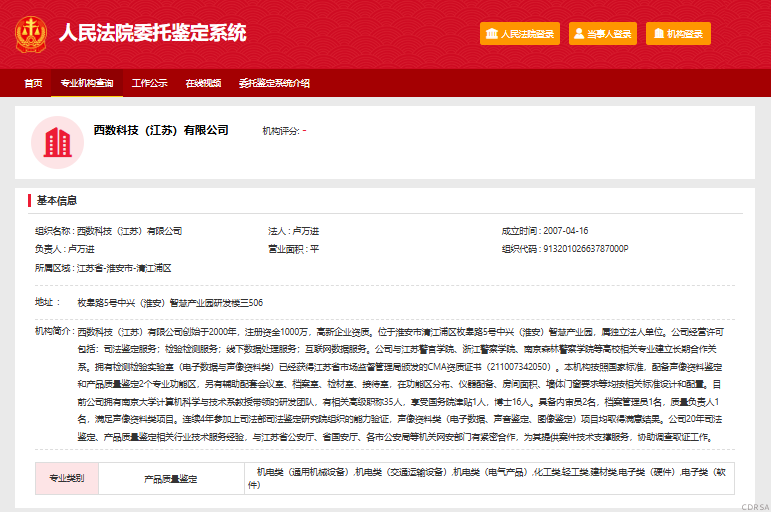Click 负责人：卢万进 text
The height and width of the screenshot is (512, 771).
coord(64,249)
